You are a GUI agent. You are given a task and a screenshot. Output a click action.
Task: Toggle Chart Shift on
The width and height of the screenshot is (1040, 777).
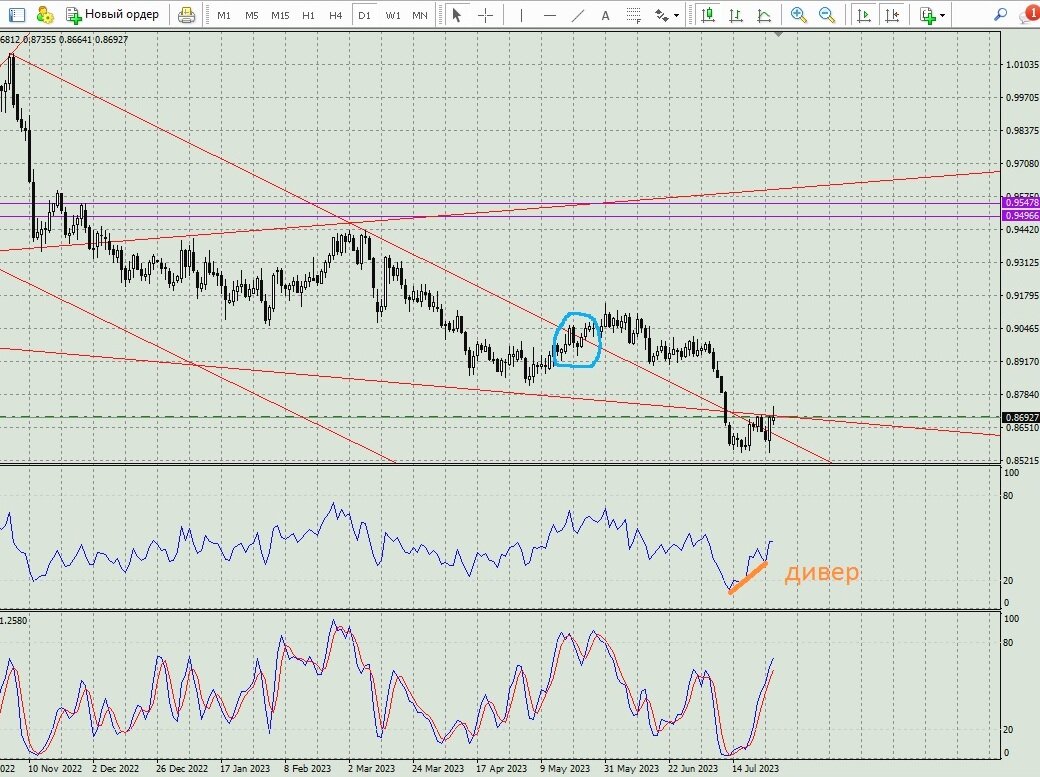[x=891, y=15]
